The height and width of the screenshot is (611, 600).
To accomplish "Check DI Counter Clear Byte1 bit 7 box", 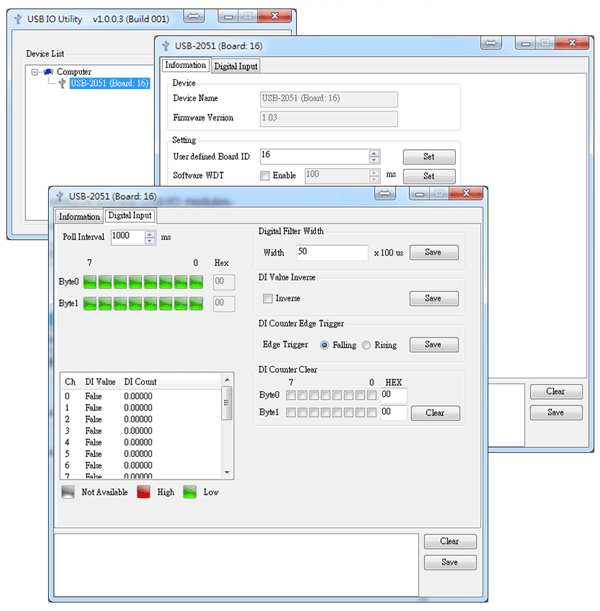I will click(x=291, y=412).
